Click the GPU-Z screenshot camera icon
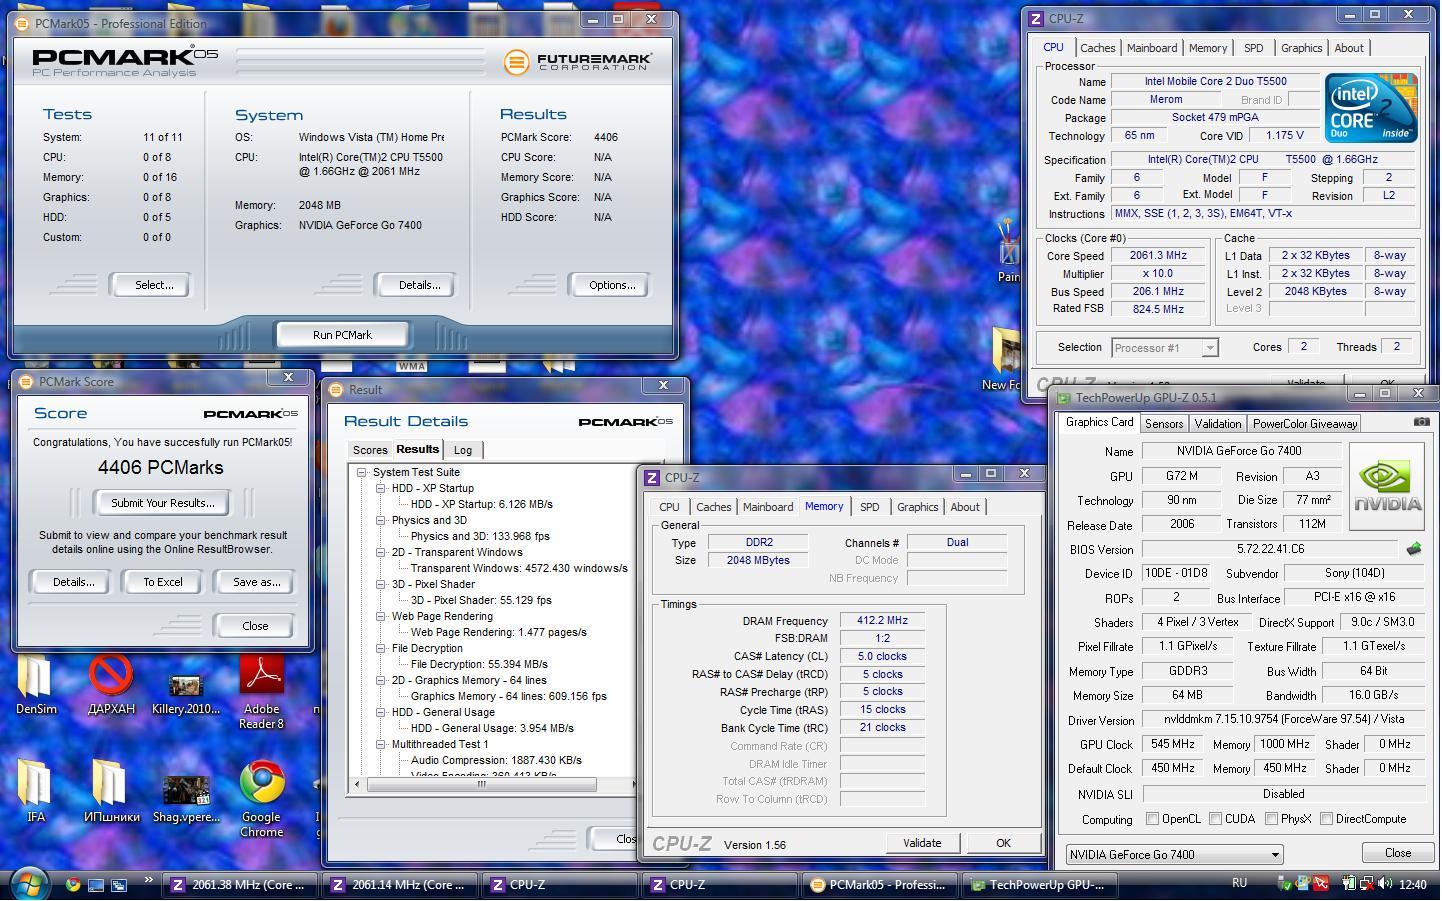 pyautogui.click(x=1421, y=422)
